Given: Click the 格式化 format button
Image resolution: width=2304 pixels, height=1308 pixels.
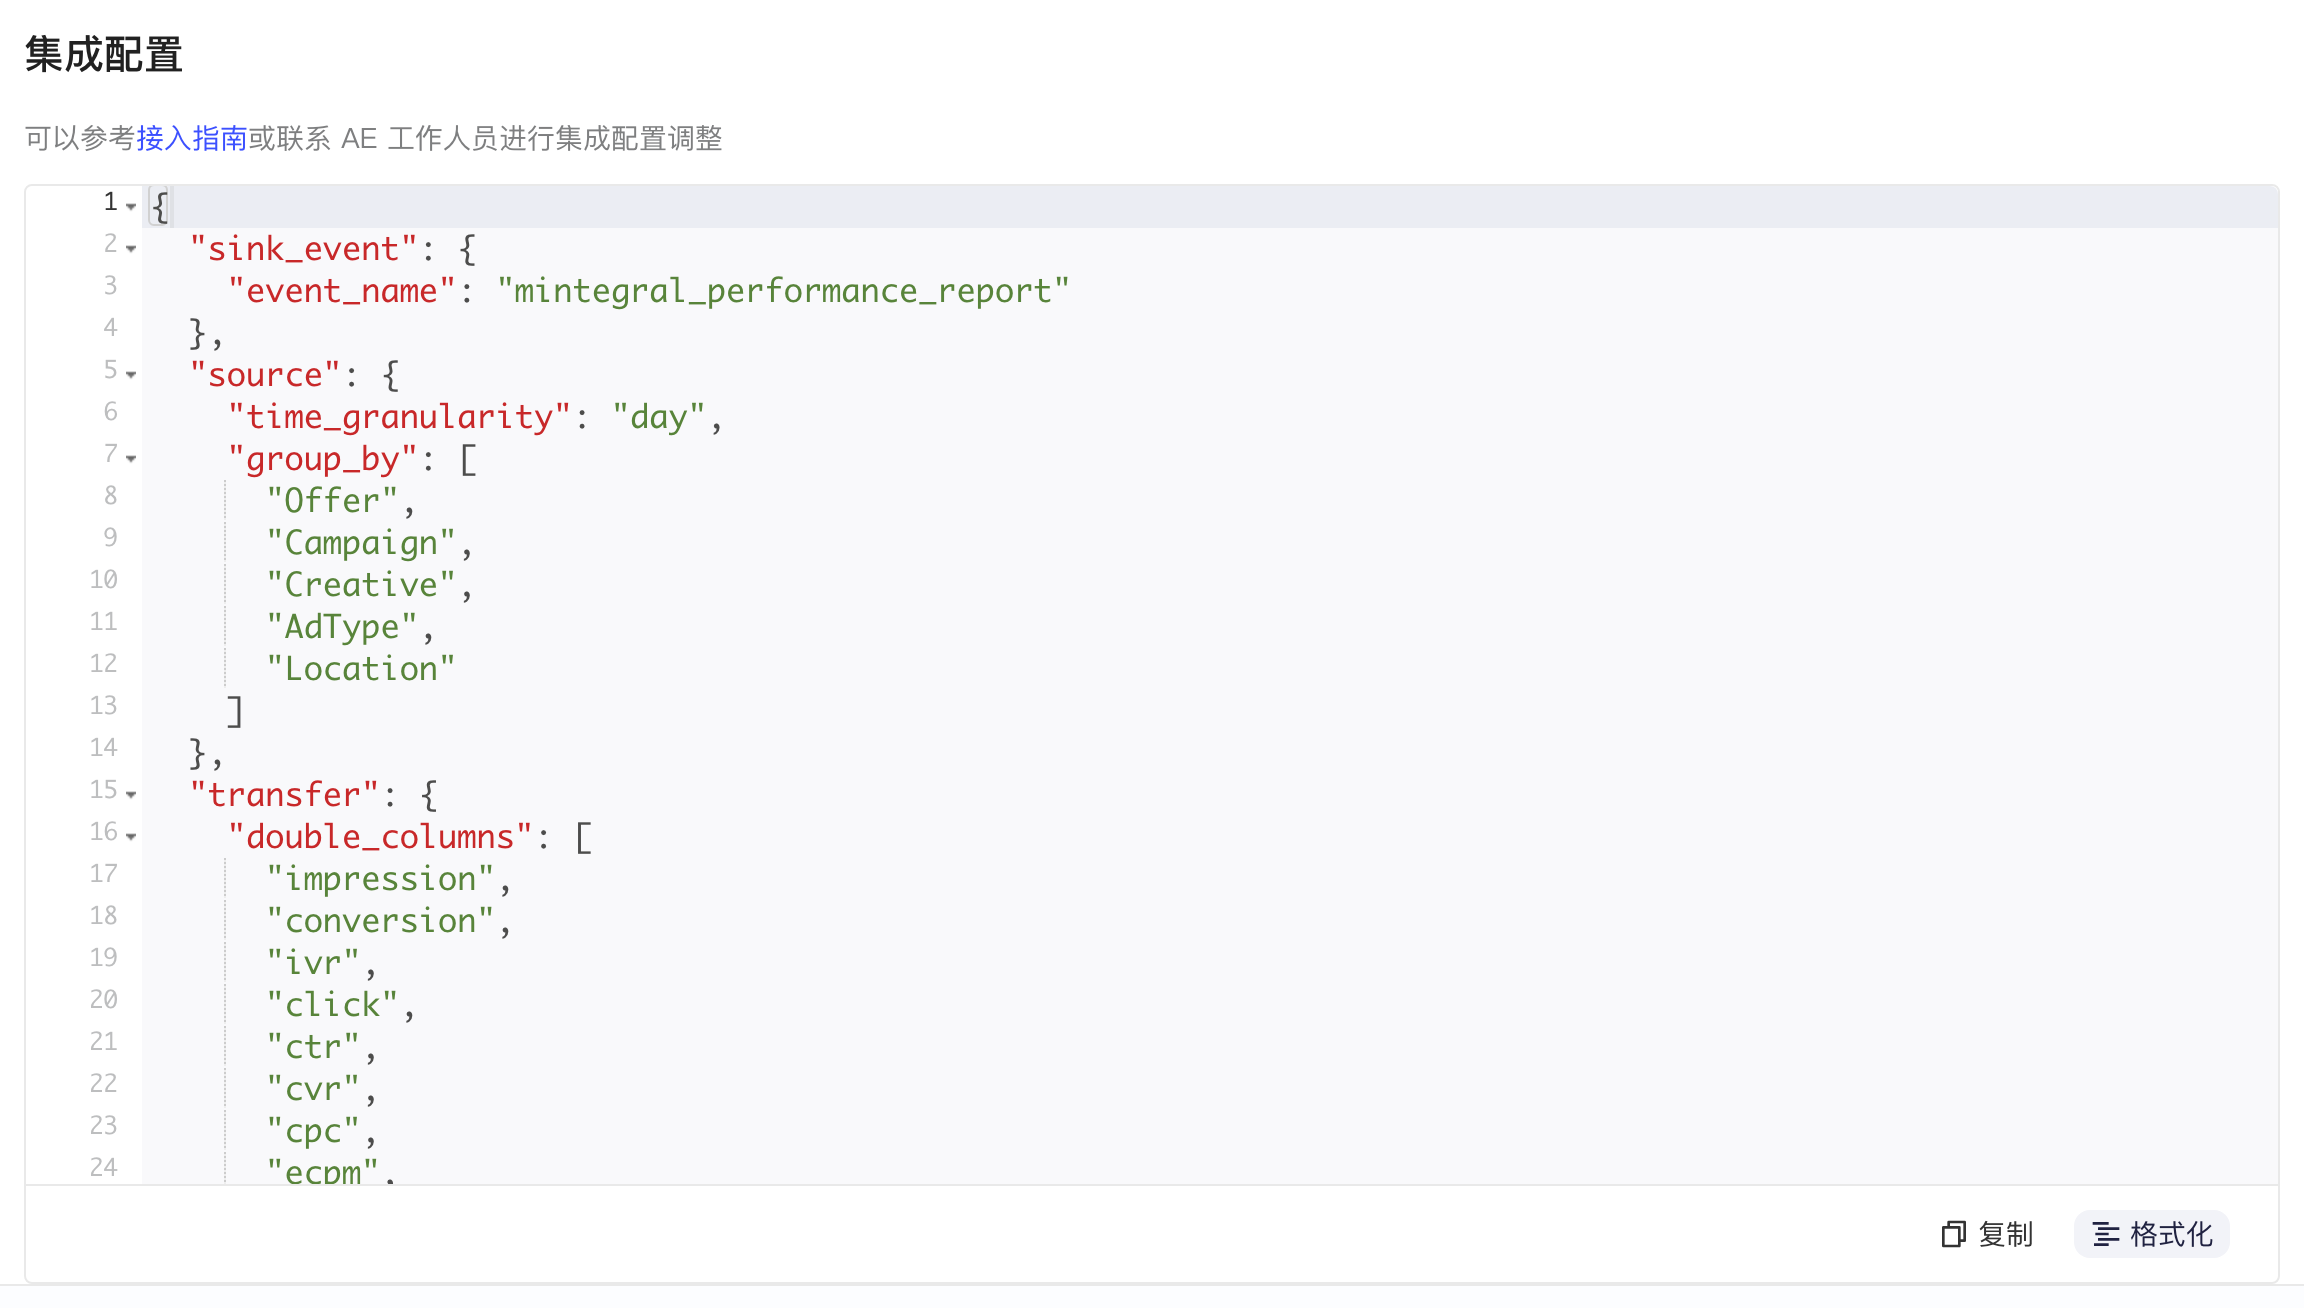Looking at the screenshot, I should tap(2152, 1234).
